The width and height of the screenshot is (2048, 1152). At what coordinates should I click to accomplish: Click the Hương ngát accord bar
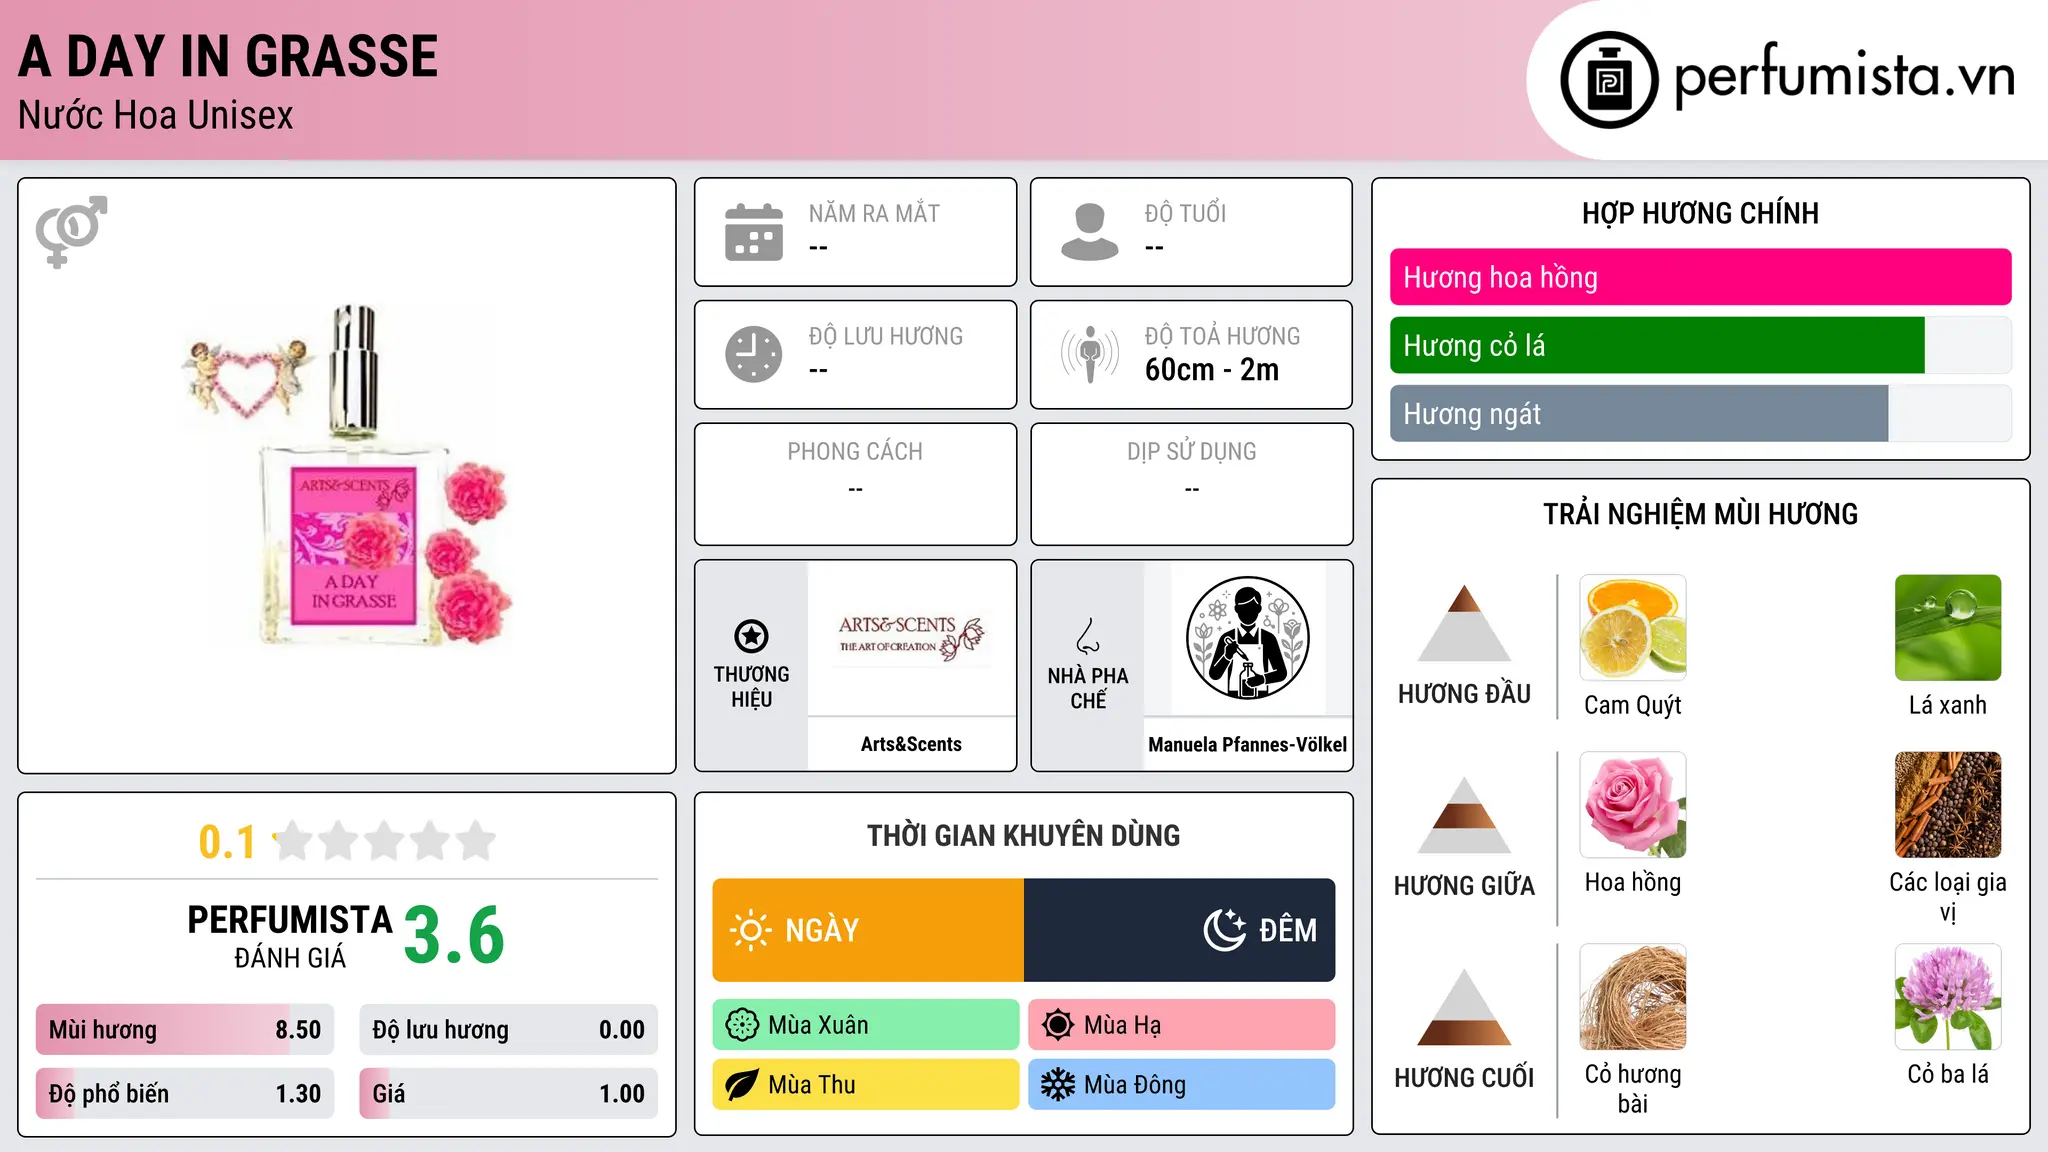point(1701,413)
